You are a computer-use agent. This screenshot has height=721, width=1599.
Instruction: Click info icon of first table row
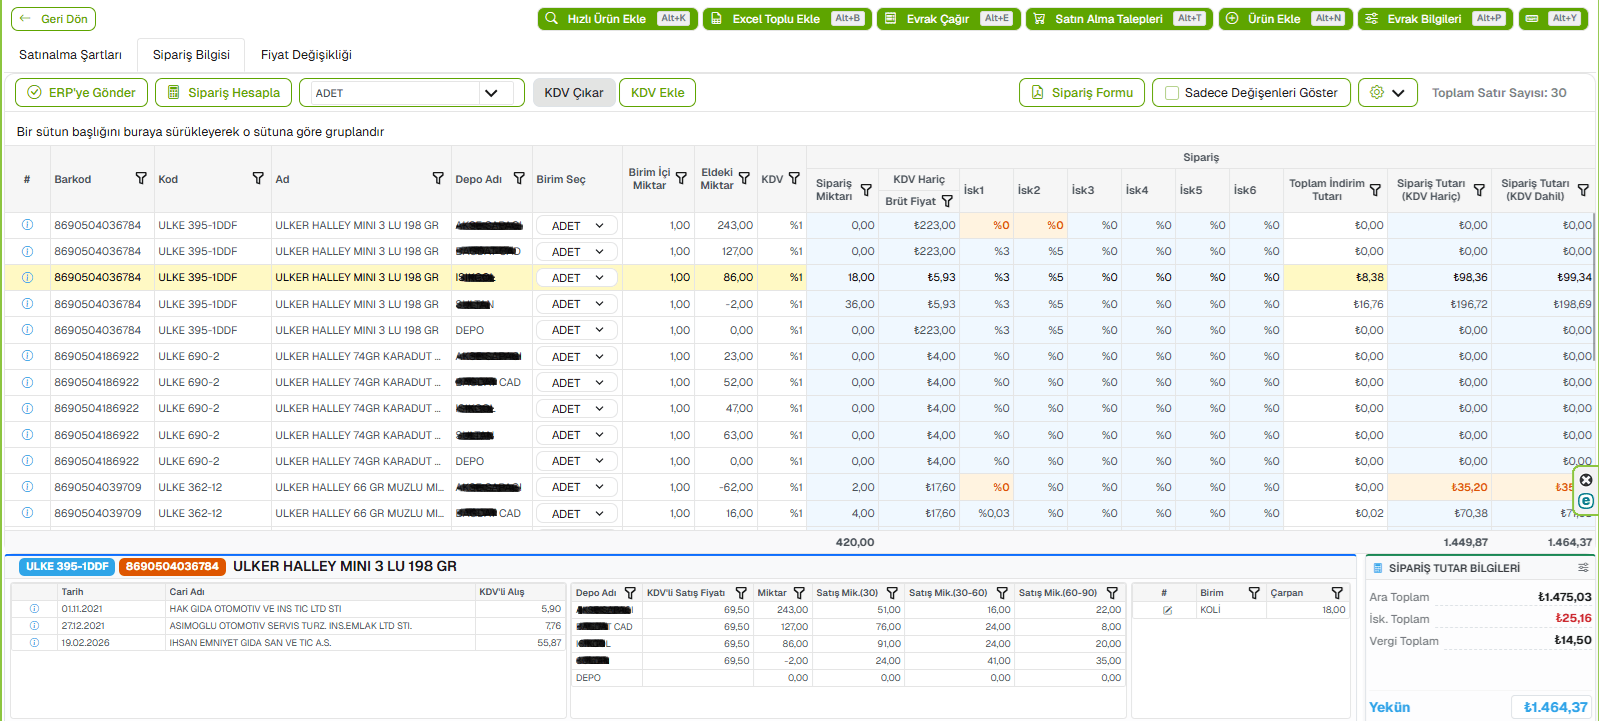tap(27, 225)
